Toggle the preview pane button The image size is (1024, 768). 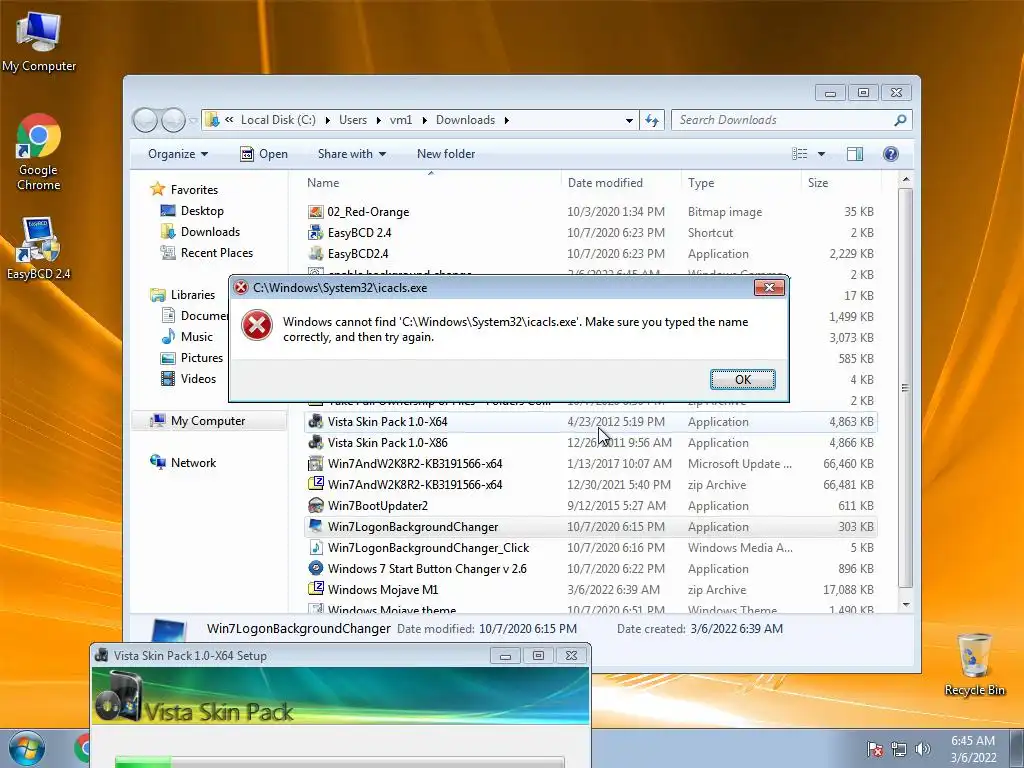click(x=854, y=154)
